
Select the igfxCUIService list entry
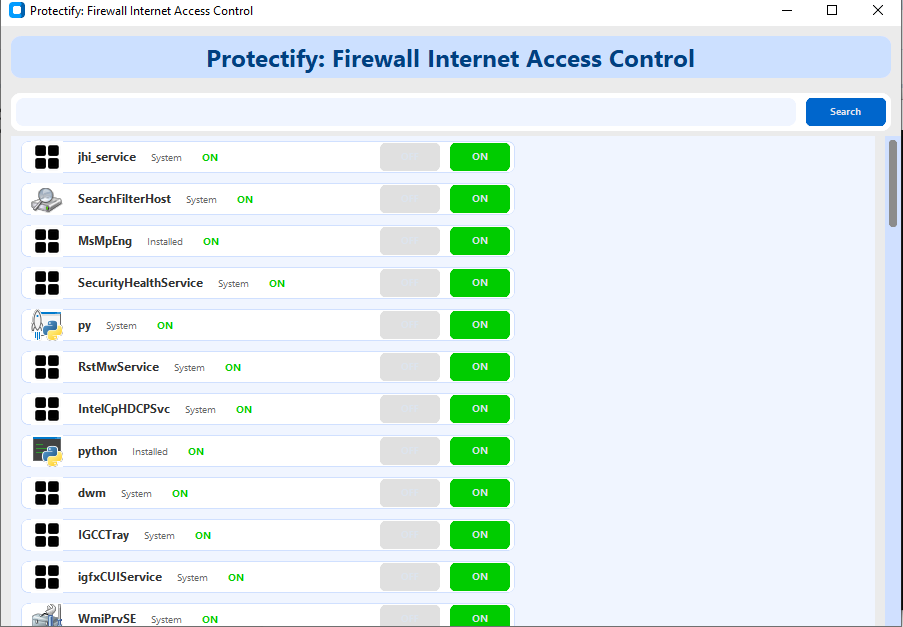tap(120, 577)
